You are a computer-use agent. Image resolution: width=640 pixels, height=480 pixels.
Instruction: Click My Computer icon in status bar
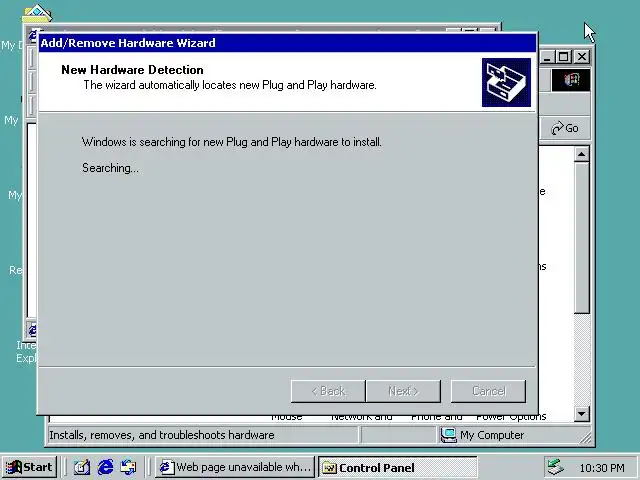[449, 435]
